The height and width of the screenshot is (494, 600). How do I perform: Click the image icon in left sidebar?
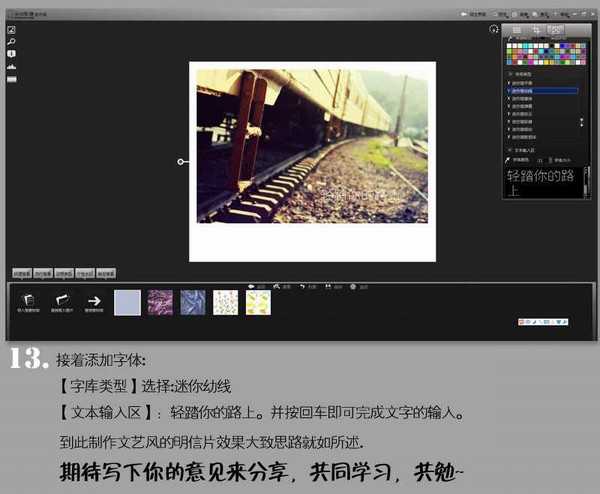(x=12, y=30)
